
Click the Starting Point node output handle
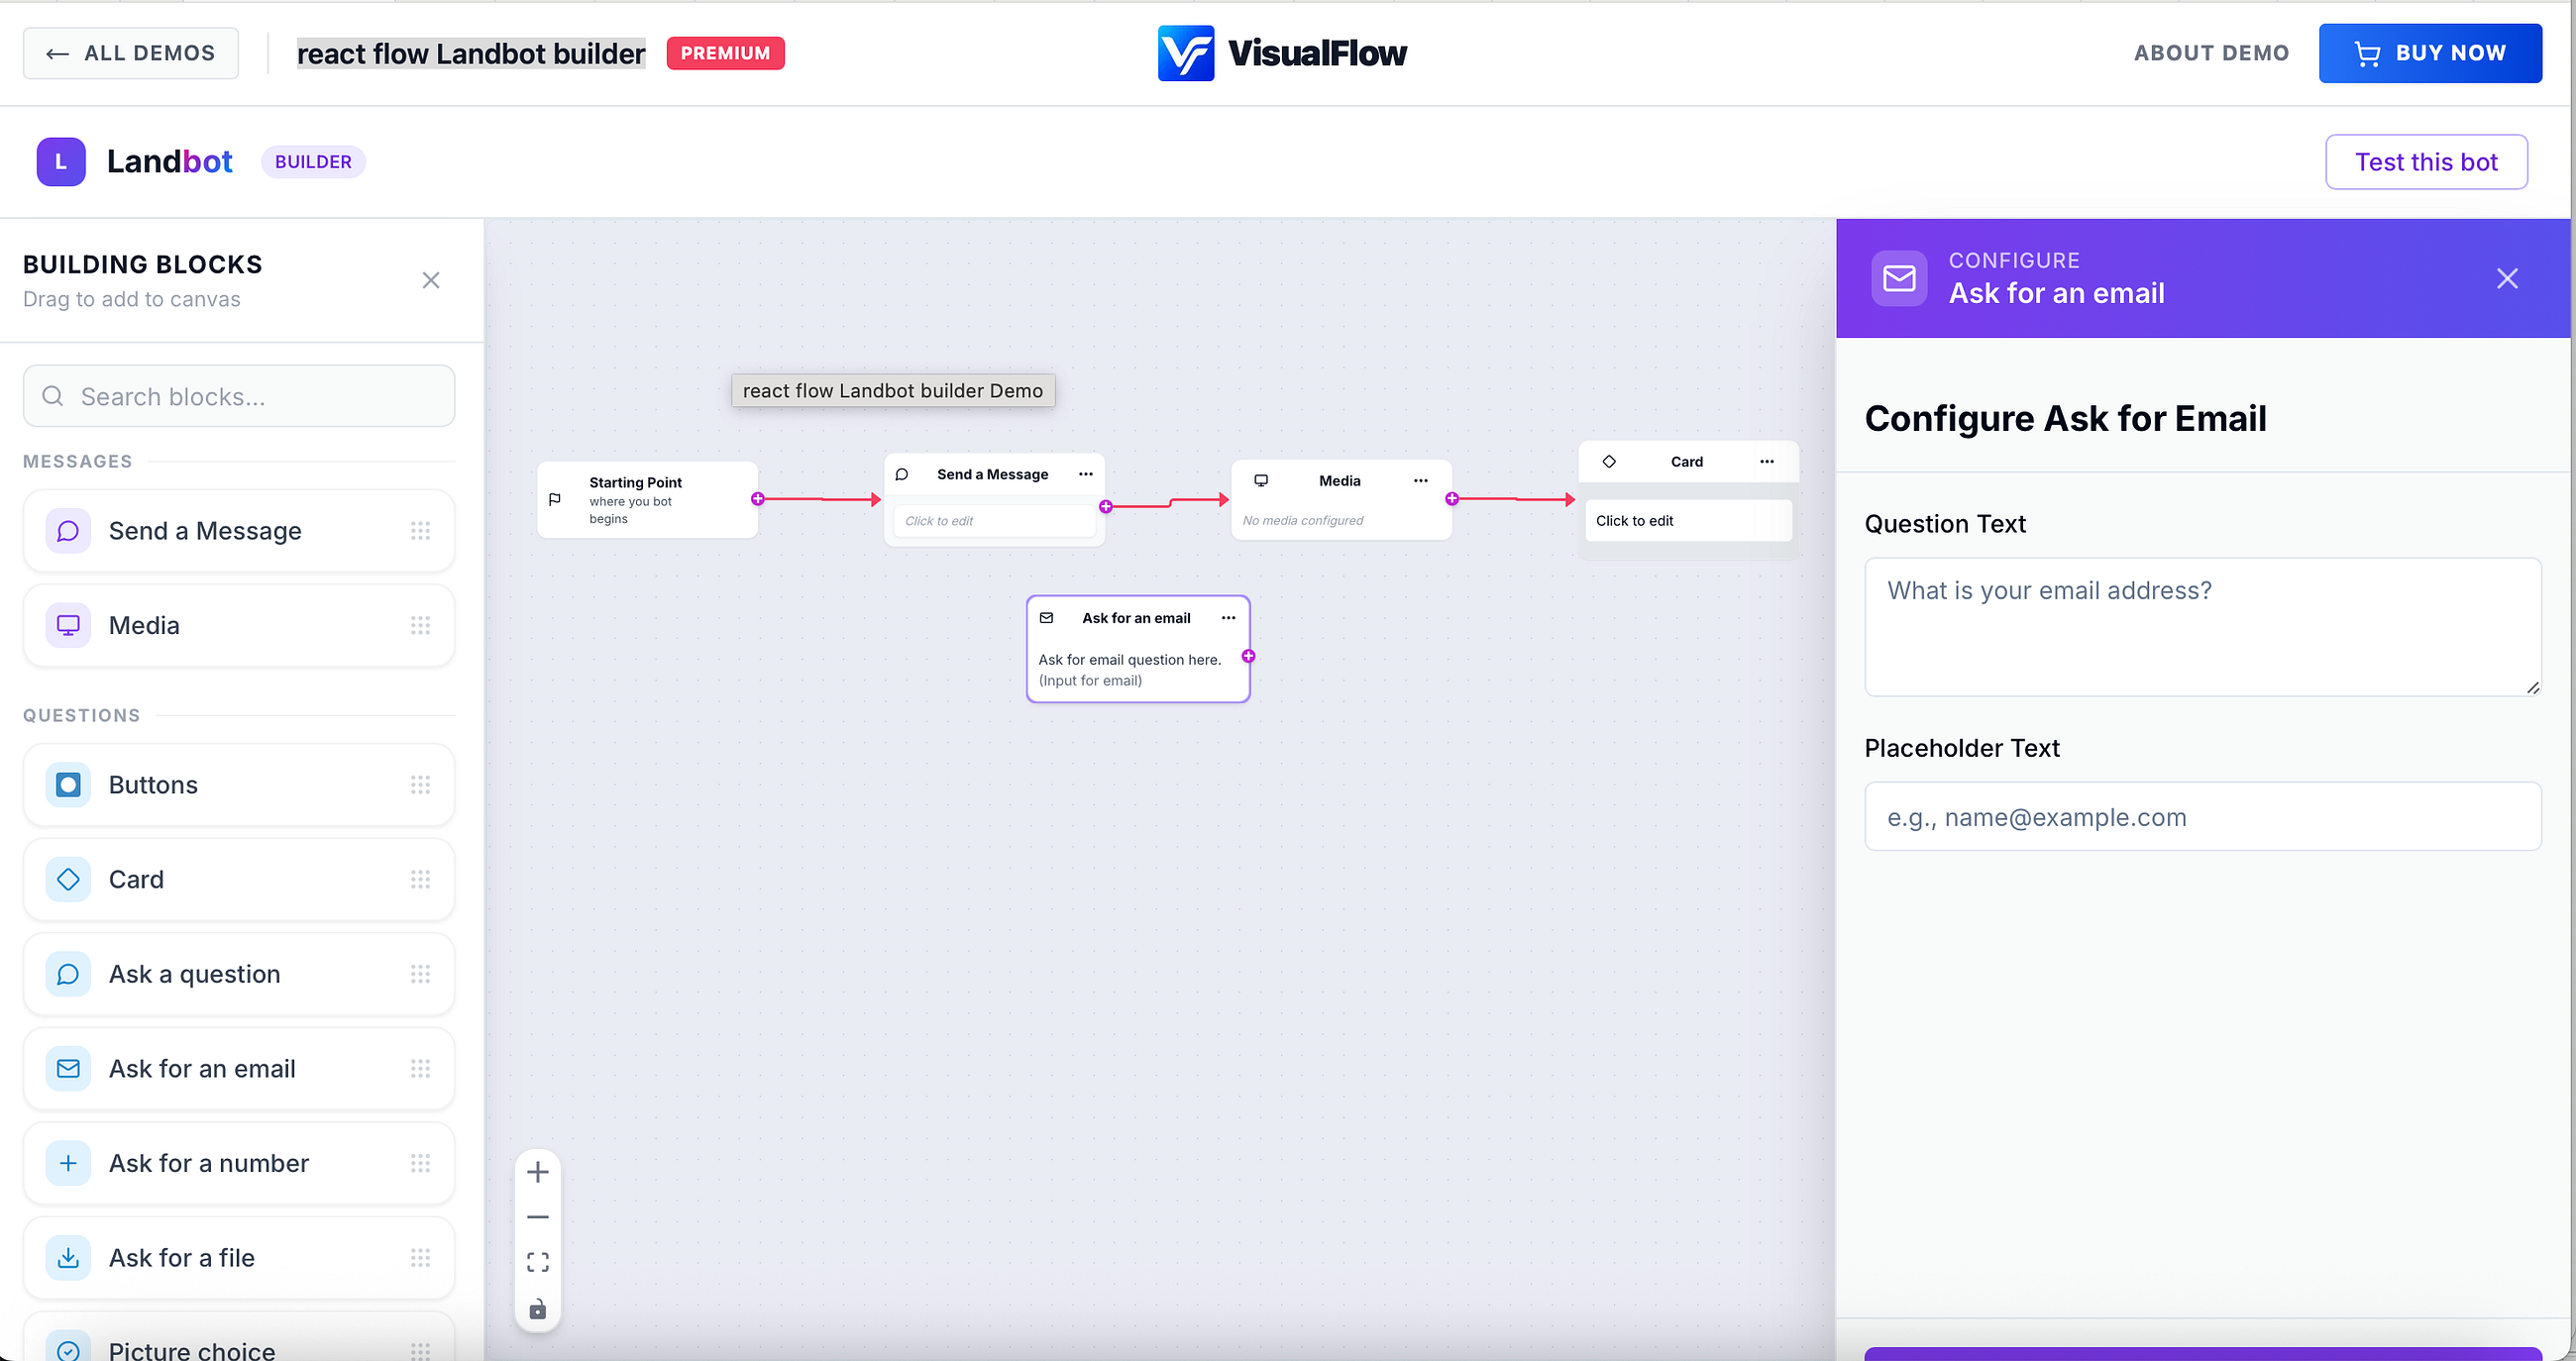758,499
